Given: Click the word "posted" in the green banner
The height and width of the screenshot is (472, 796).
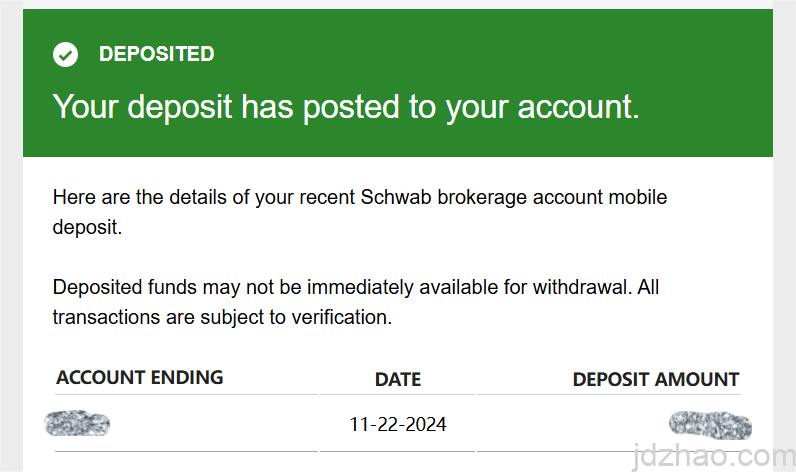Looking at the screenshot, I should coord(358,106).
